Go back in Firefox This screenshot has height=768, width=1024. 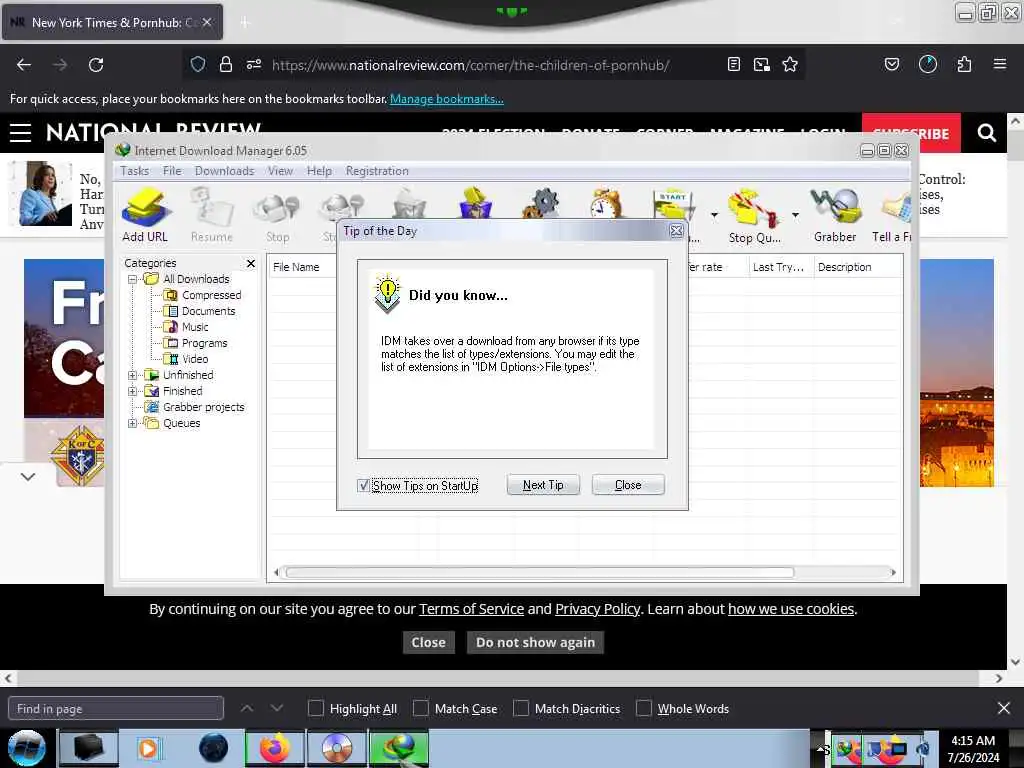point(24,64)
